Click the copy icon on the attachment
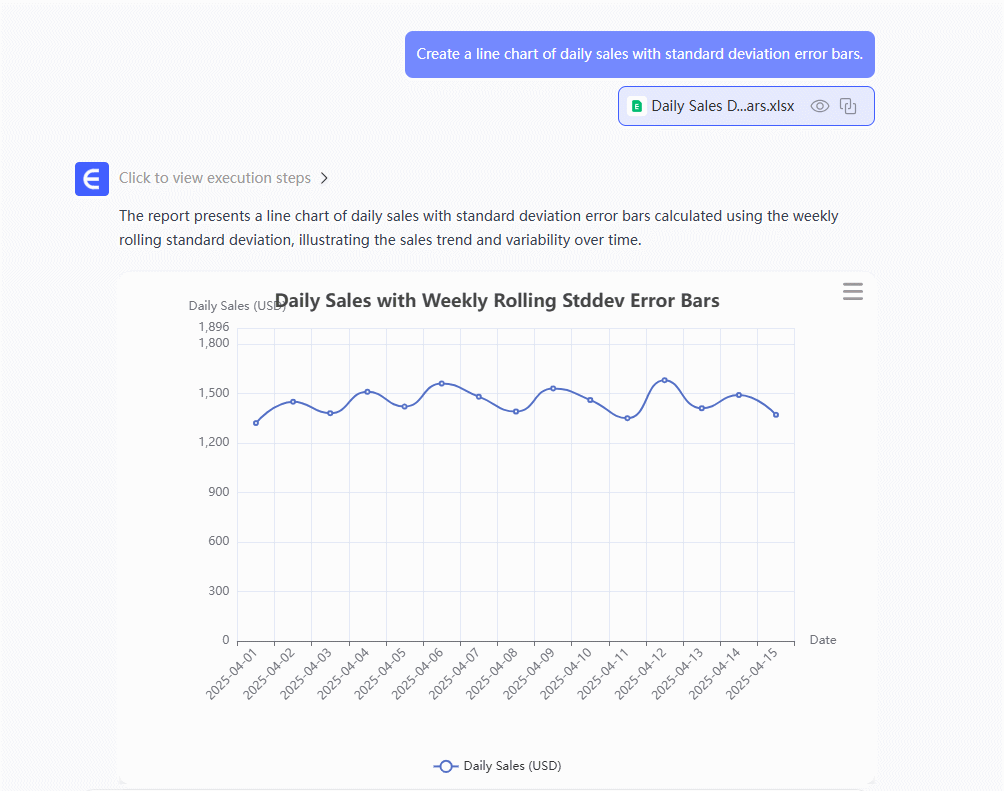1004x791 pixels. [848, 106]
